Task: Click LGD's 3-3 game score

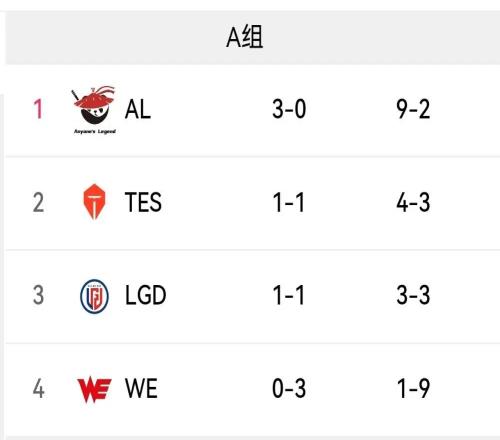Action: click(413, 295)
